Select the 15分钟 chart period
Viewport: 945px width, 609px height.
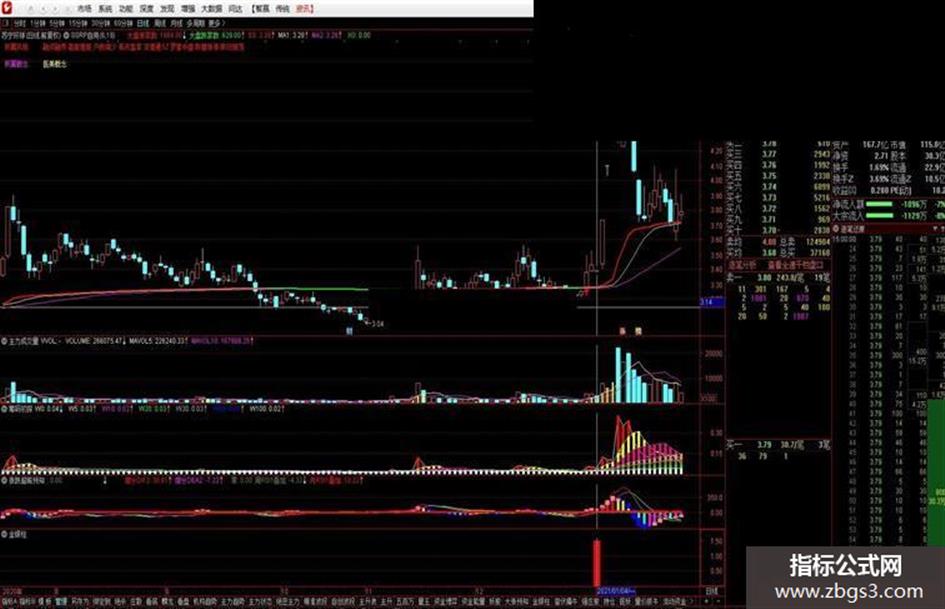(78, 23)
